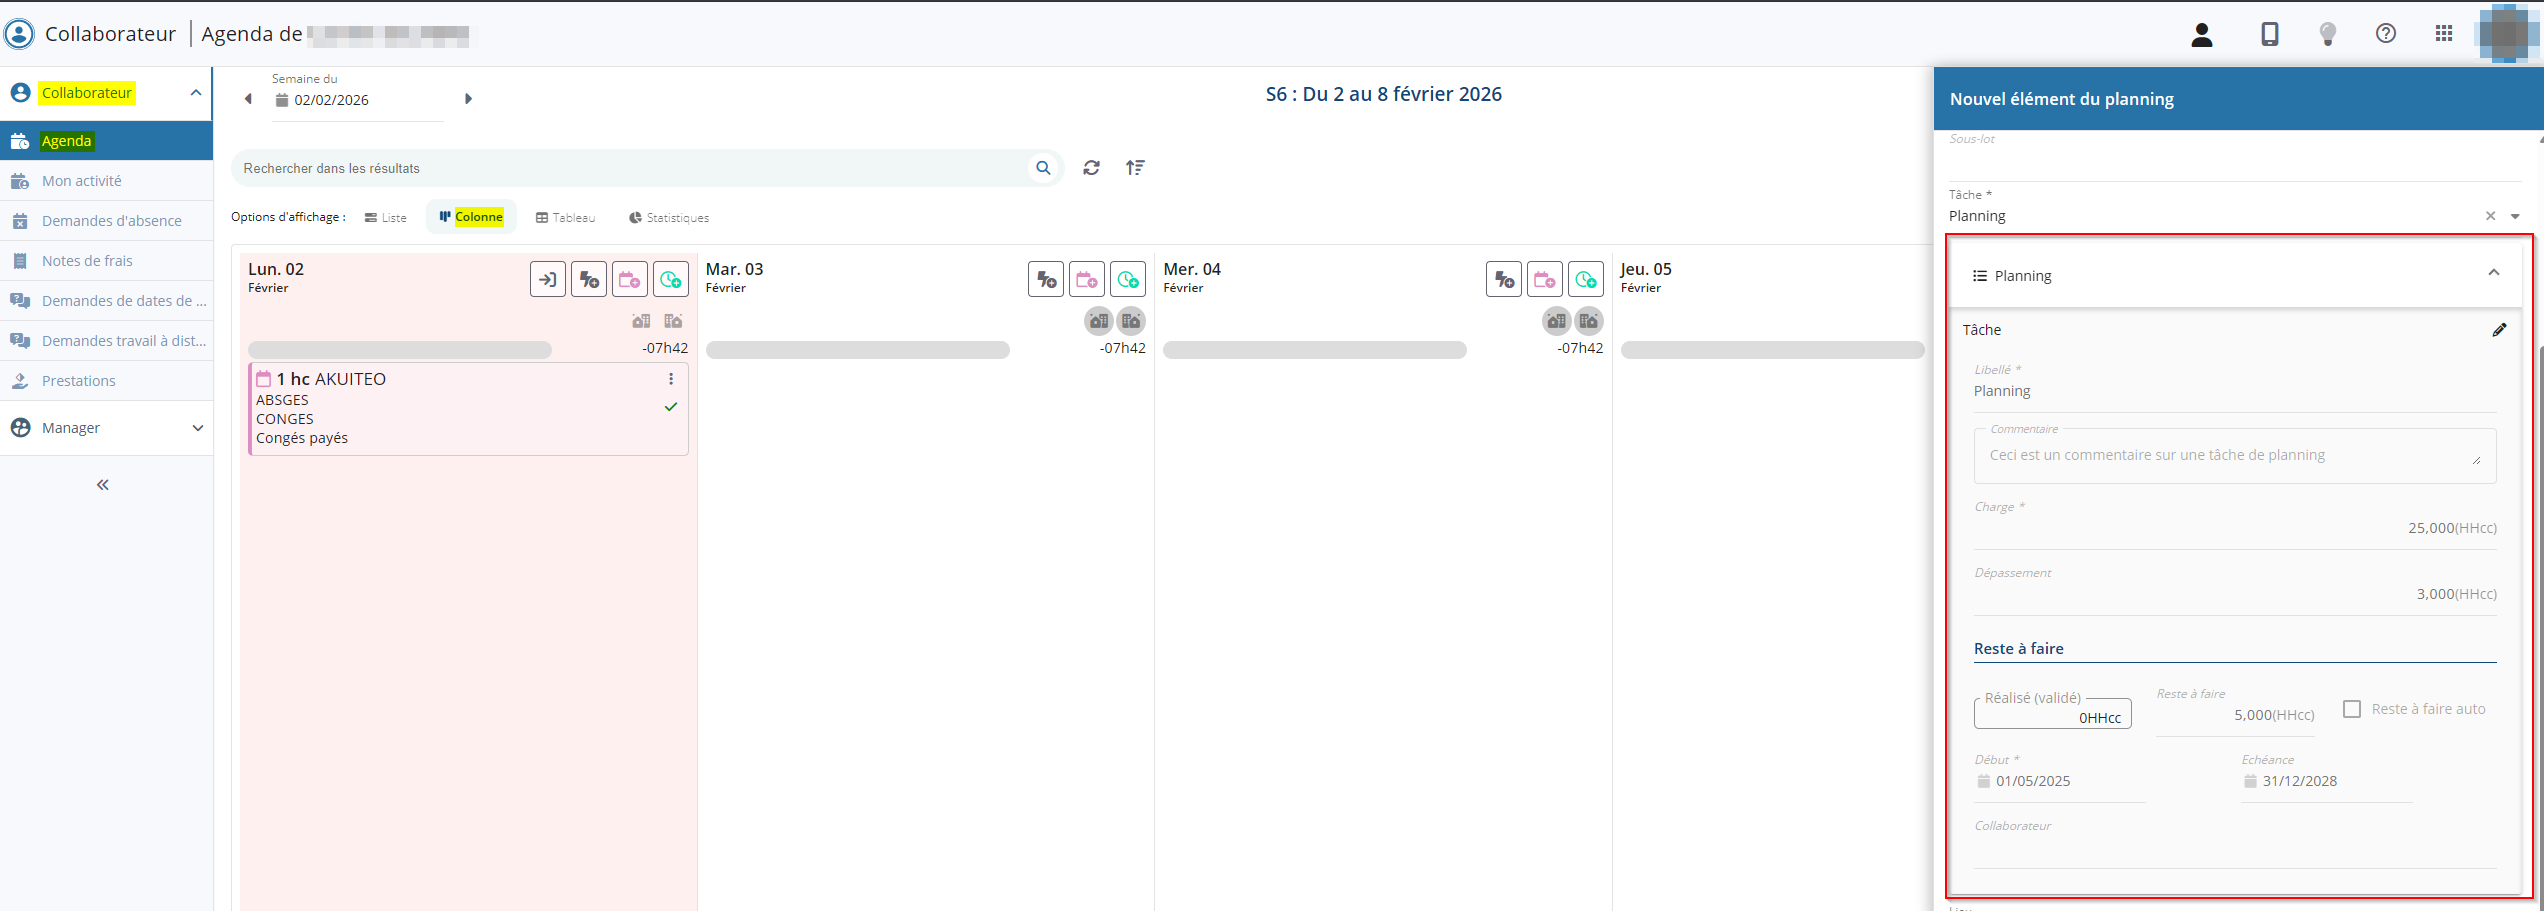This screenshot has width=2544, height=911.
Task: Open the Tâche dropdown arrow
Action: click(2515, 216)
